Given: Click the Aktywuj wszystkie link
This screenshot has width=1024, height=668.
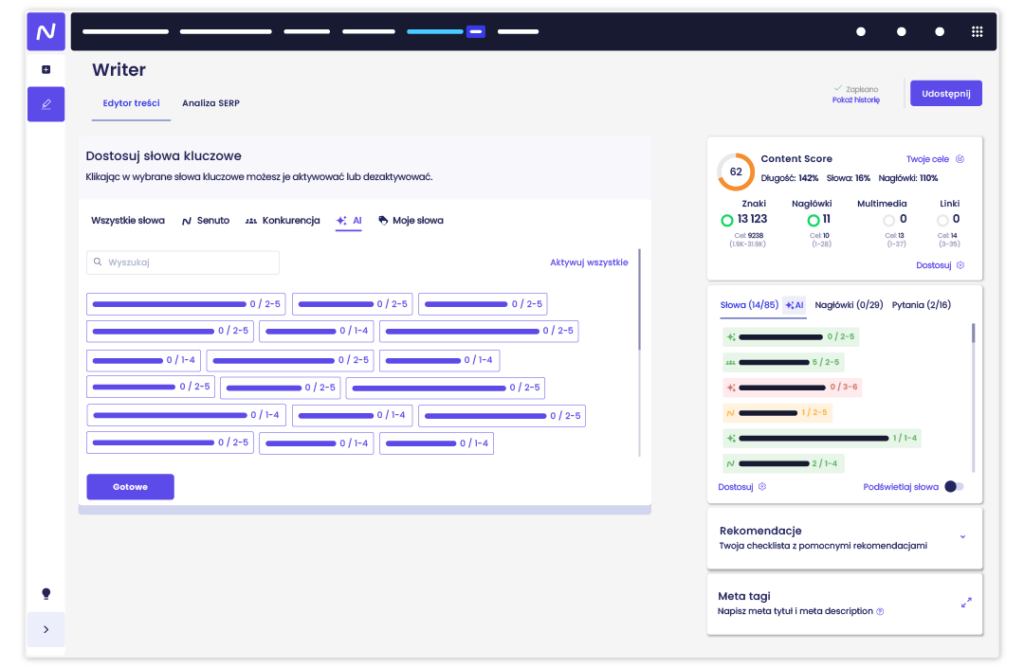Looking at the screenshot, I should (589, 262).
